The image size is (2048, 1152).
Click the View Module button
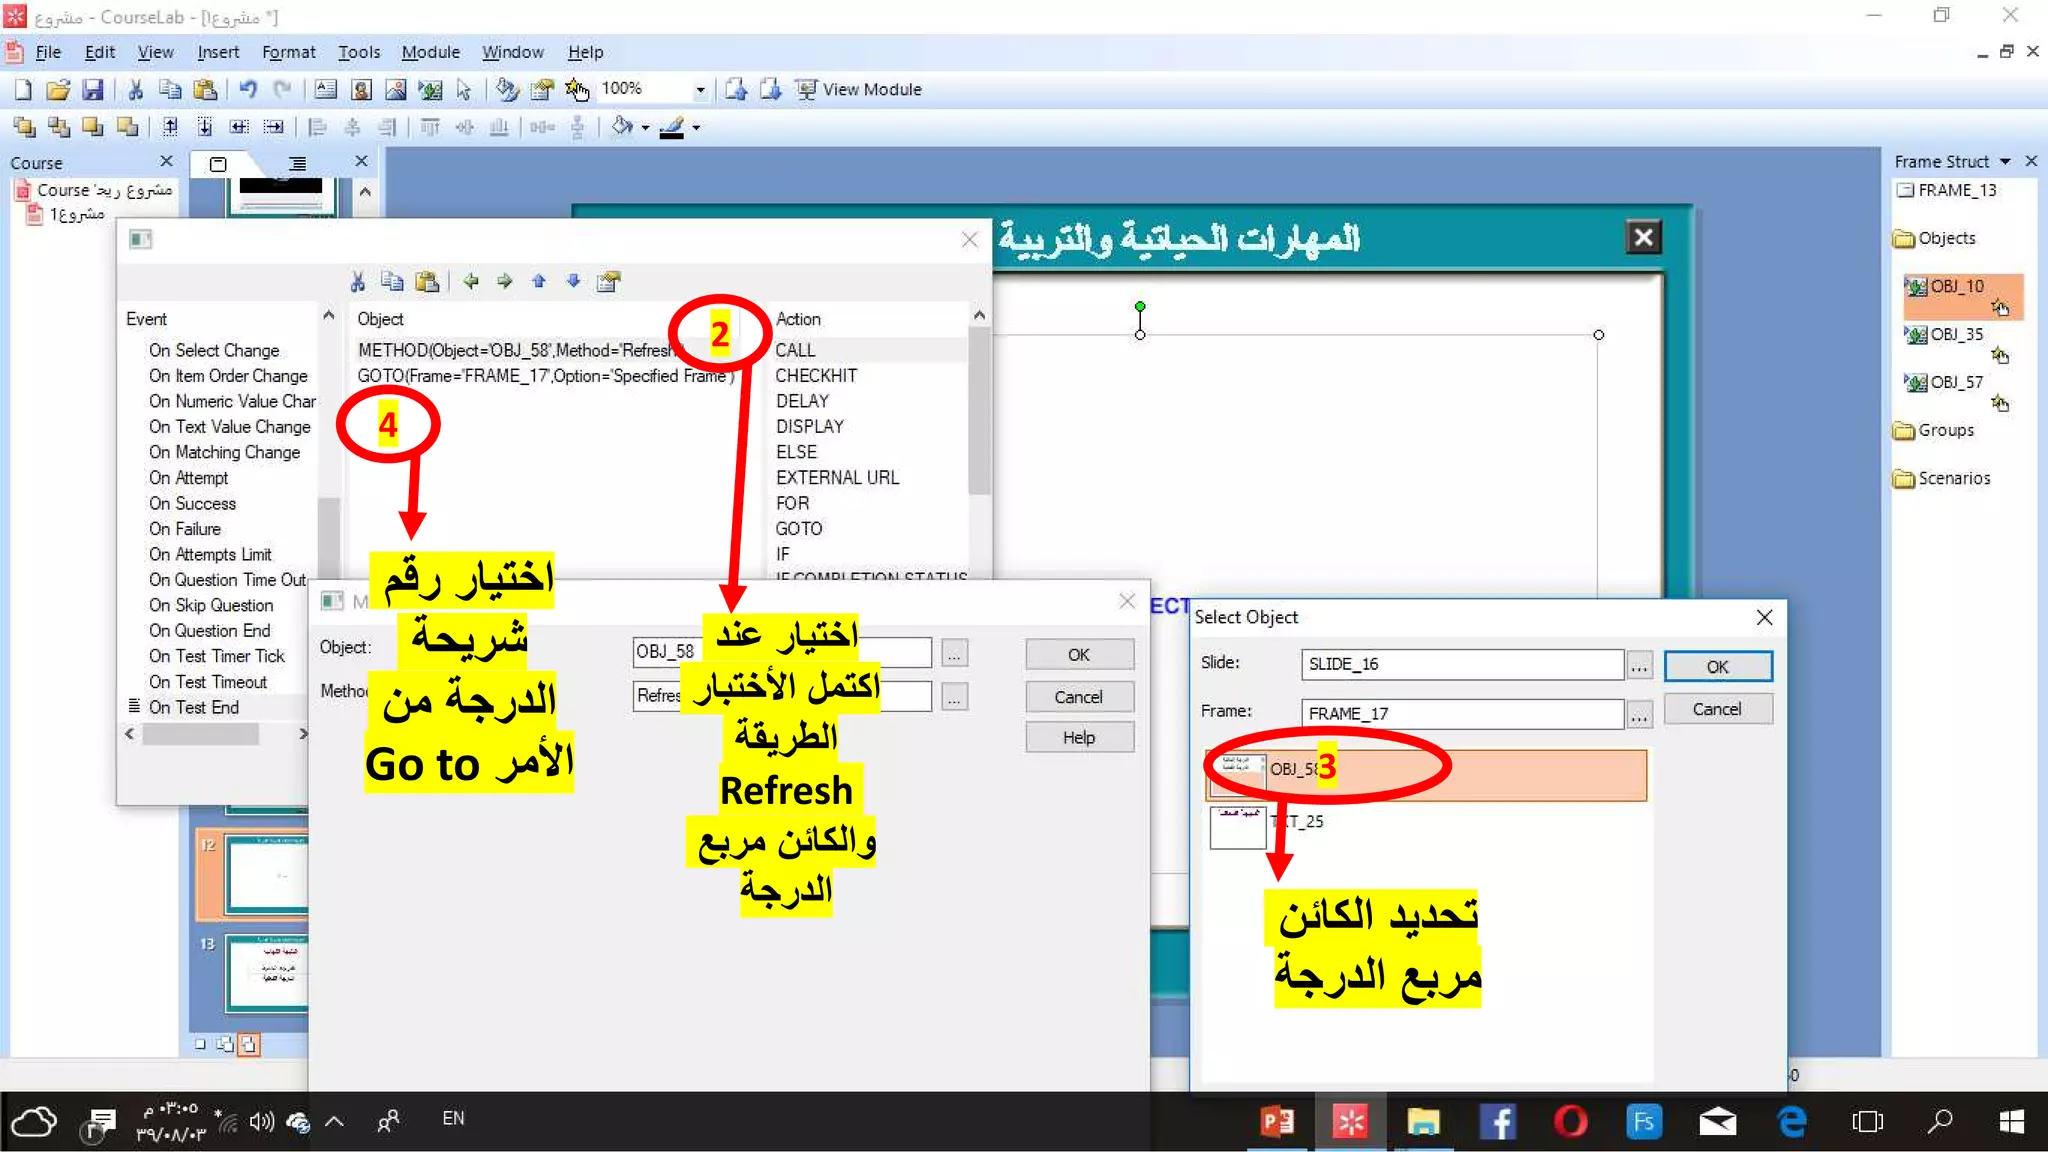point(858,90)
